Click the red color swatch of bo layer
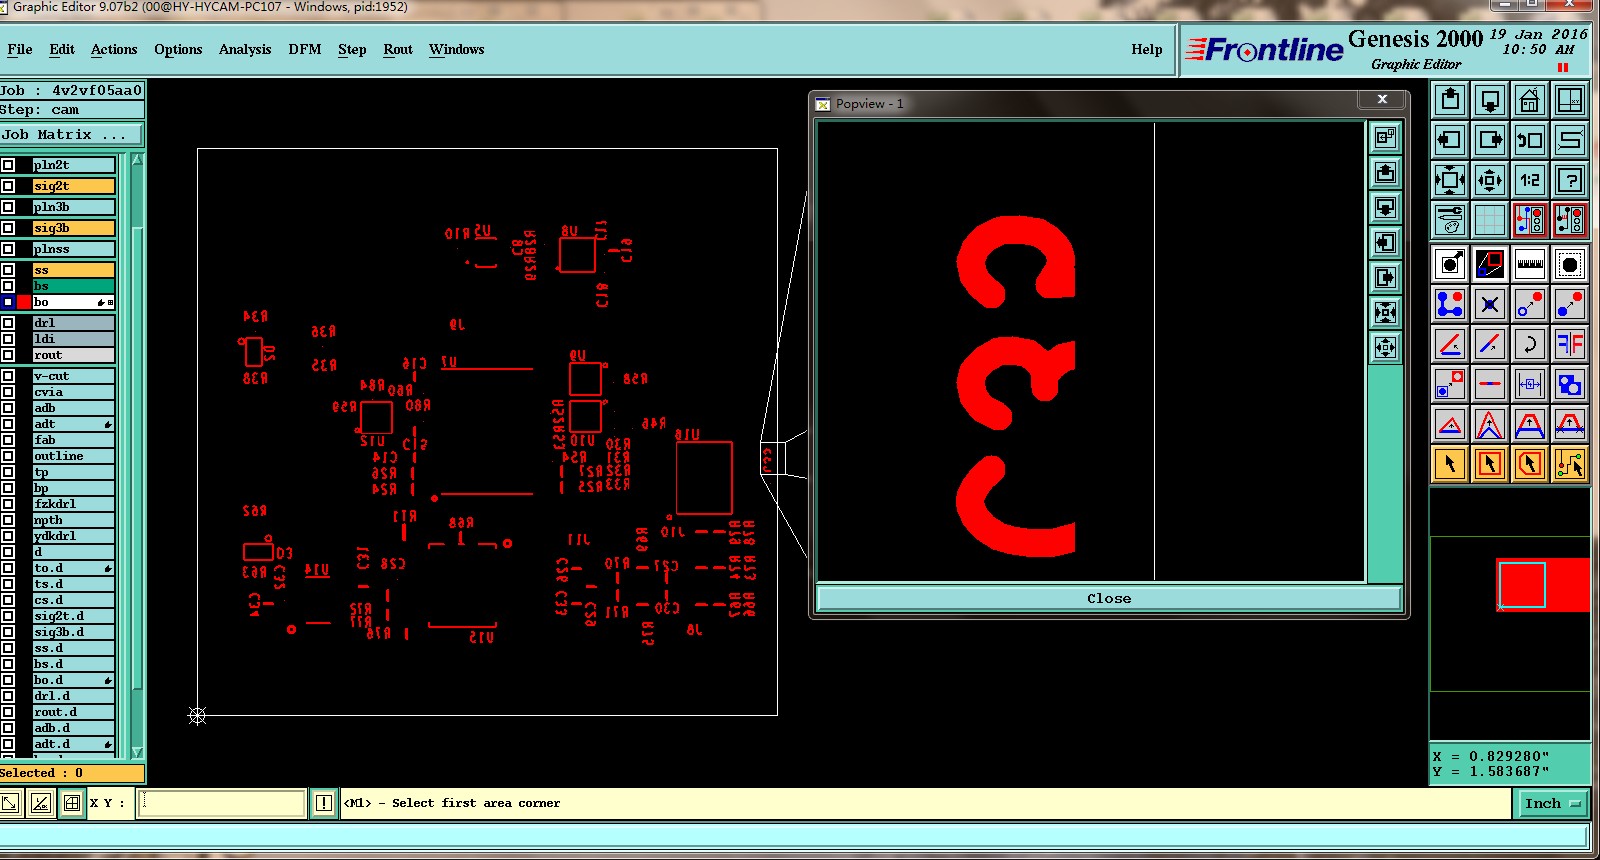The height and width of the screenshot is (860, 1600). pyautogui.click(x=24, y=302)
